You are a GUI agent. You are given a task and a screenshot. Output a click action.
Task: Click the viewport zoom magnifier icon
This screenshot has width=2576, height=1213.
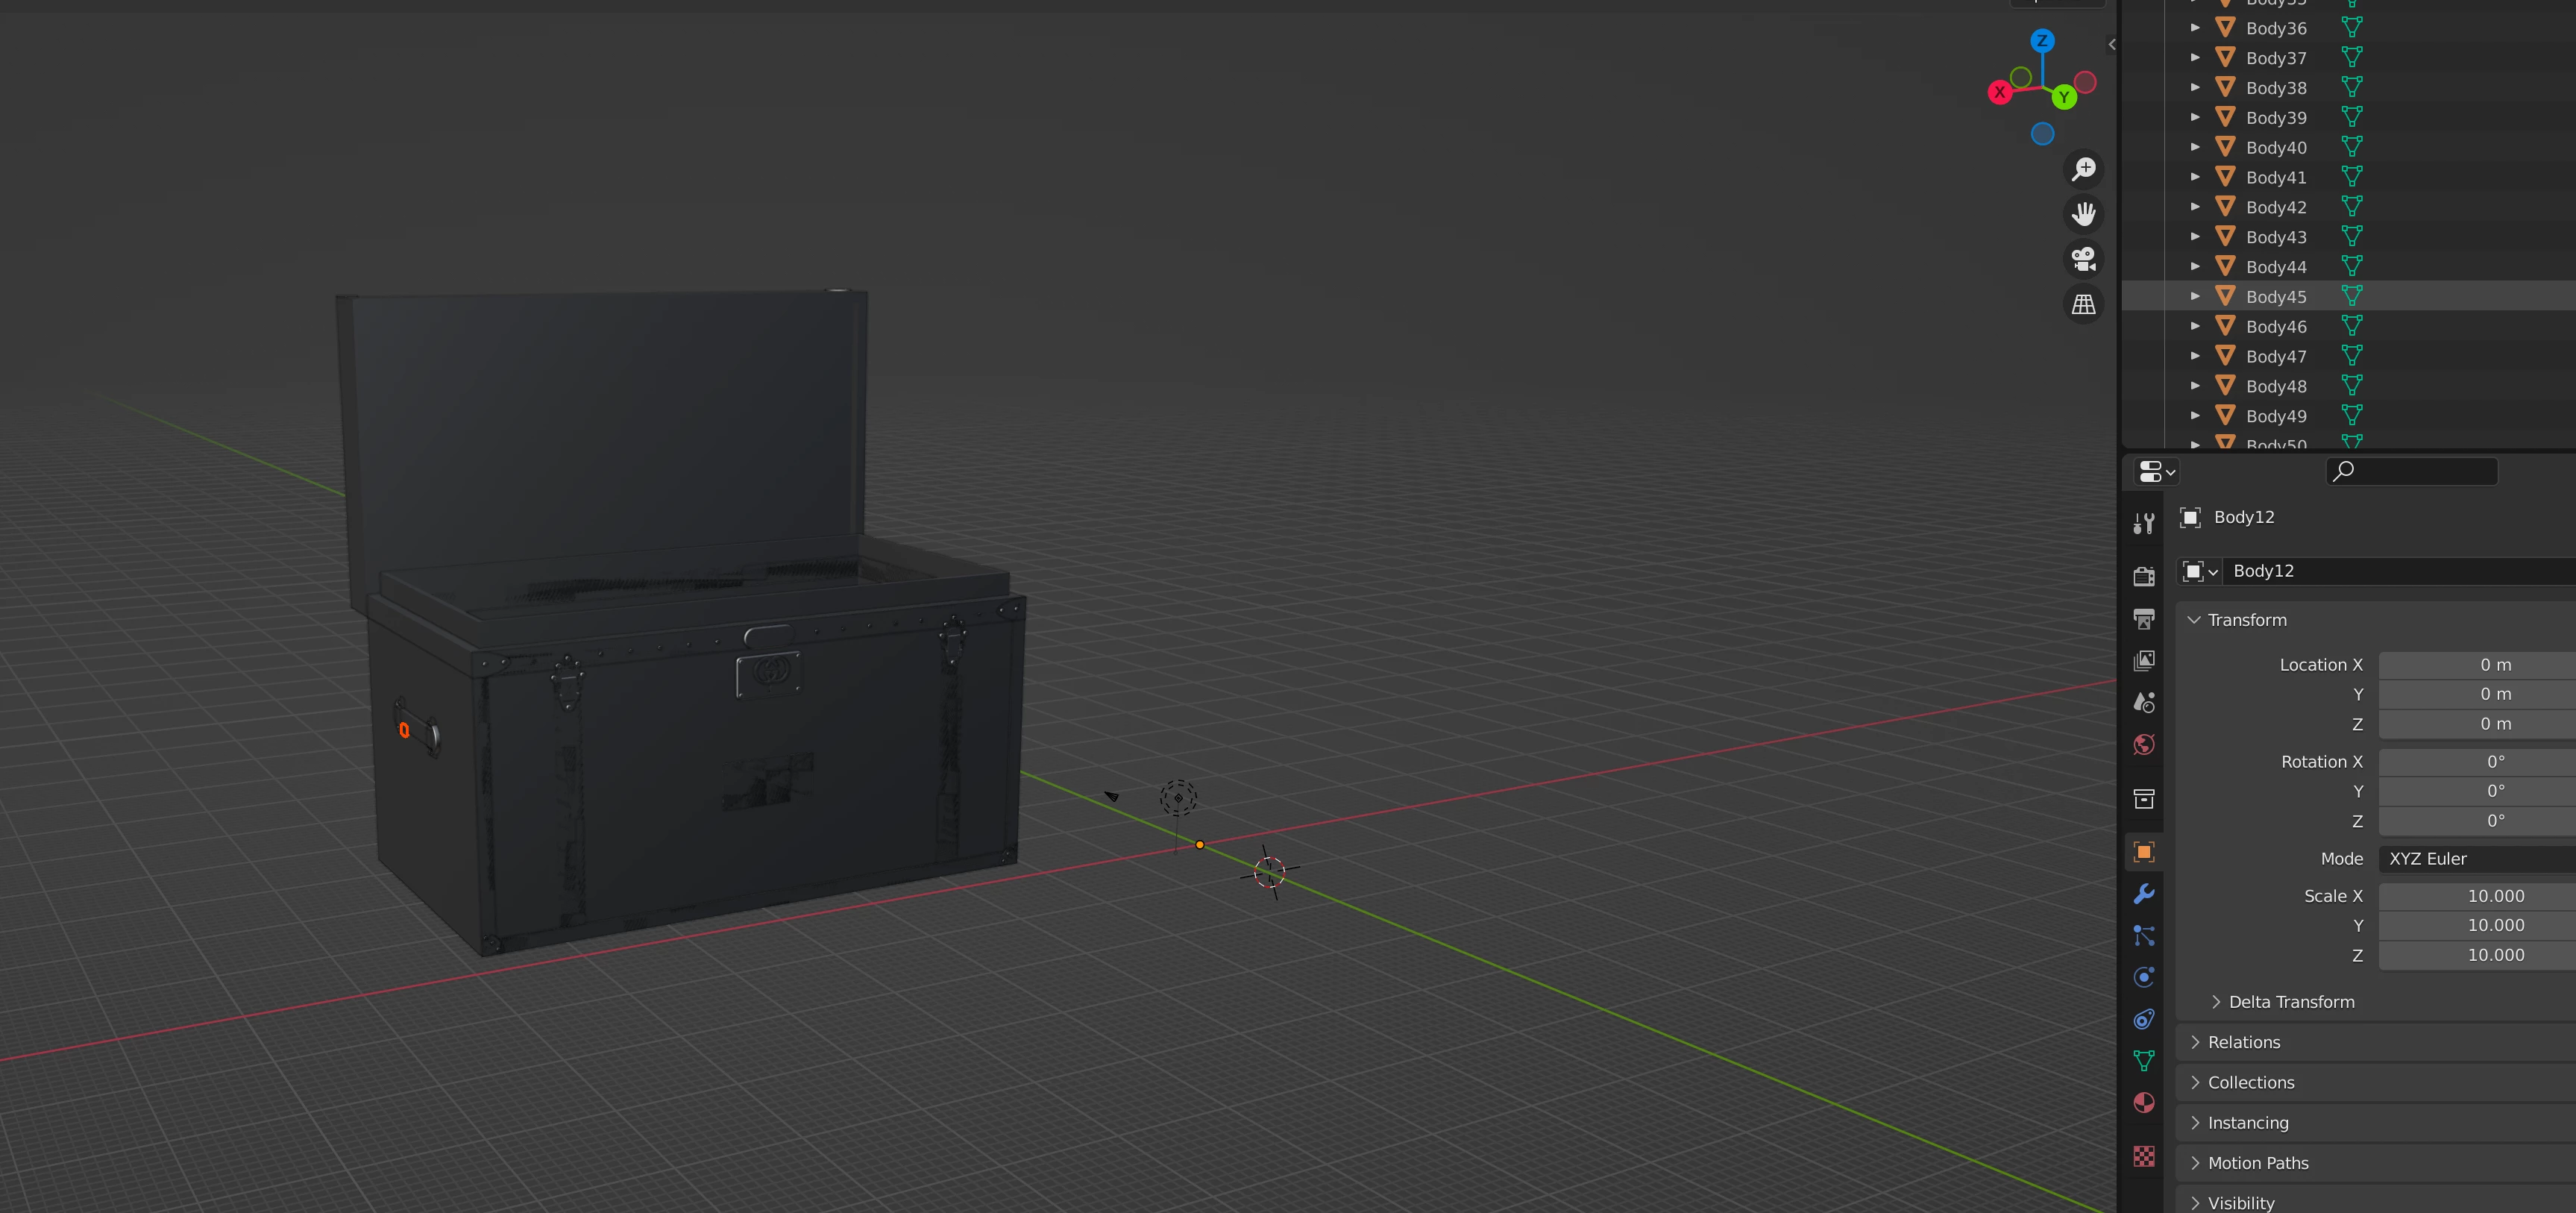coord(2083,169)
